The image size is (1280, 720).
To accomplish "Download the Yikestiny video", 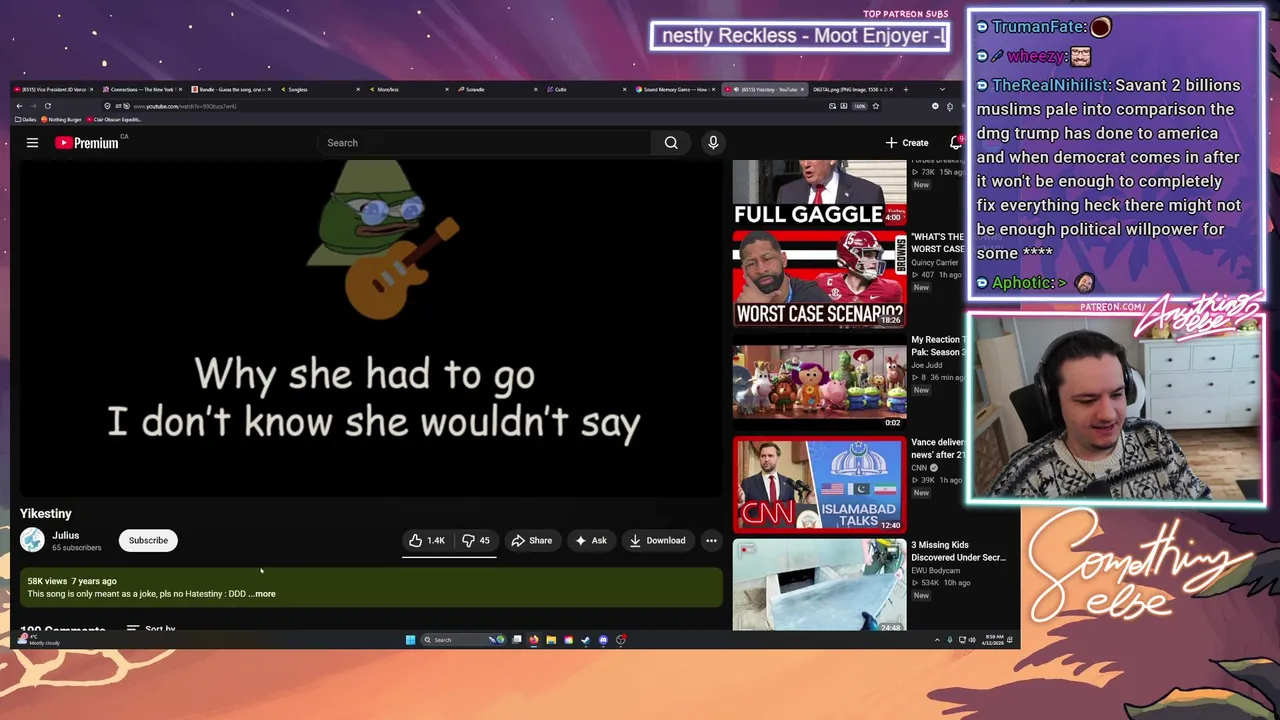I will [x=657, y=540].
